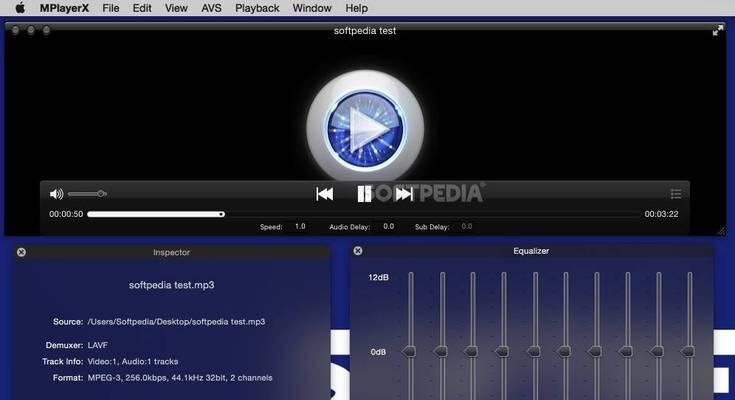Image resolution: width=735 pixels, height=400 pixels.
Task: Click the Inspector panel title
Action: click(x=172, y=252)
